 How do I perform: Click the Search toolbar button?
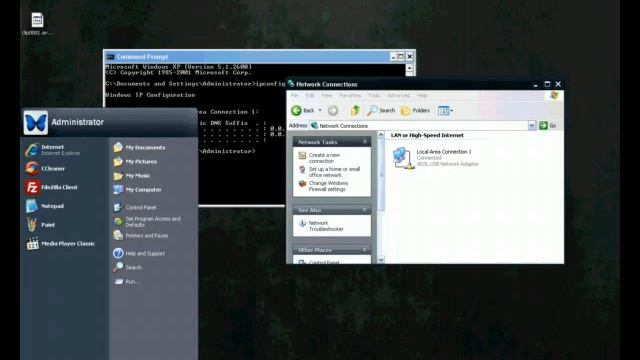(381, 111)
